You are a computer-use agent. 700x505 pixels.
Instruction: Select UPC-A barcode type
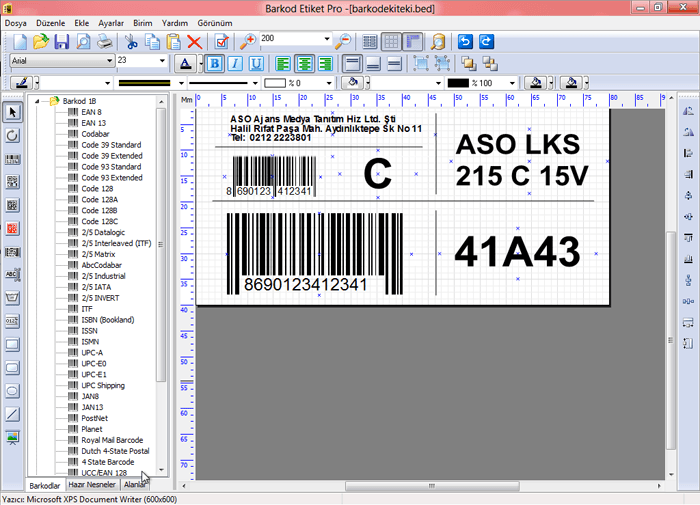(92, 353)
